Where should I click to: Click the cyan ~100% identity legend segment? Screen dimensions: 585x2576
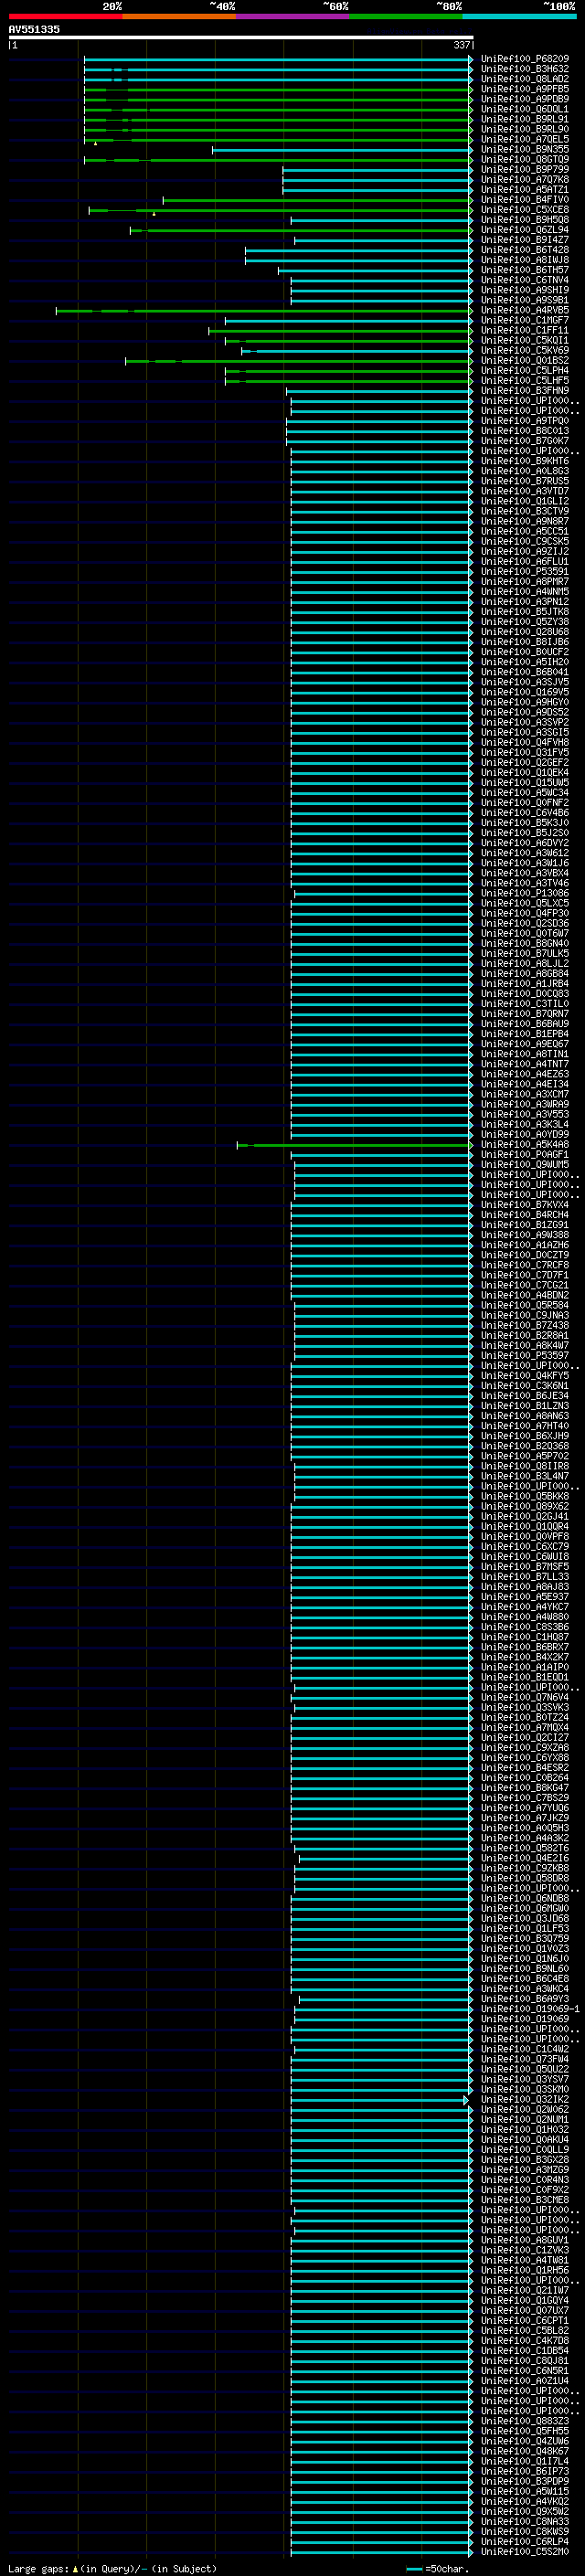pos(519,16)
